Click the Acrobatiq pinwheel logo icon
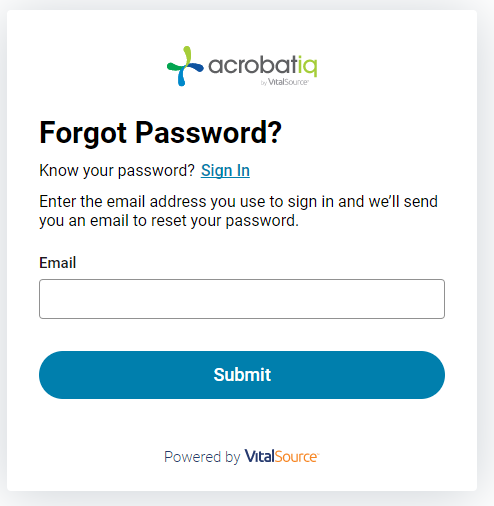This screenshot has height=506, width=494. click(185, 66)
